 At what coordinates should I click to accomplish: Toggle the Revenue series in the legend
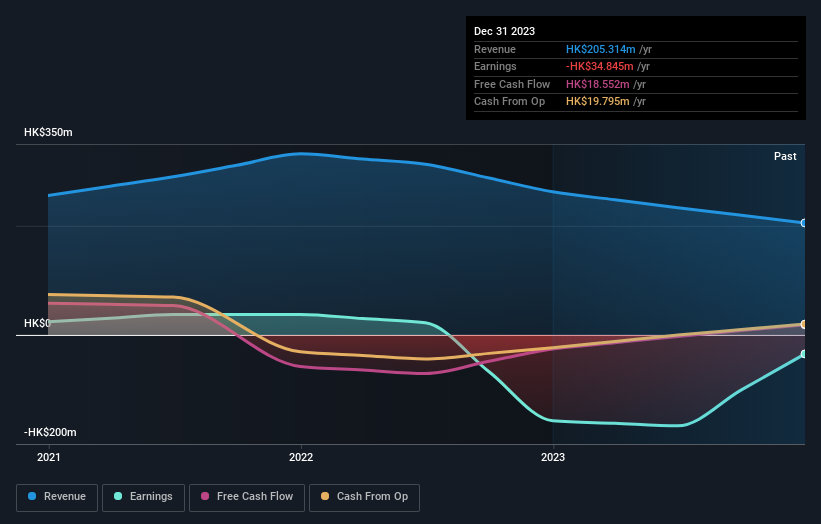(57, 497)
